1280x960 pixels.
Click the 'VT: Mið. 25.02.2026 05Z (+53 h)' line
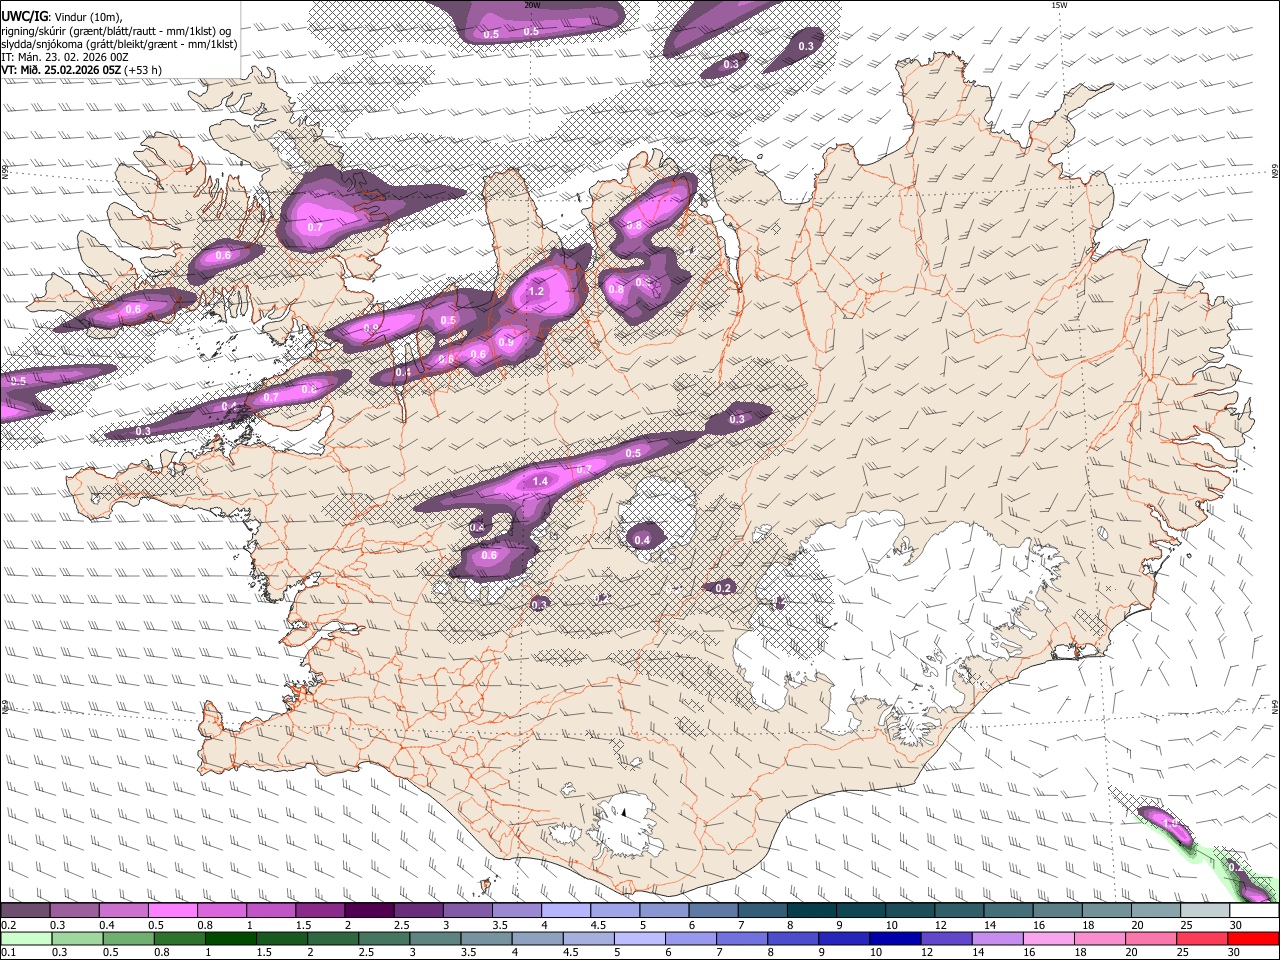point(82,70)
